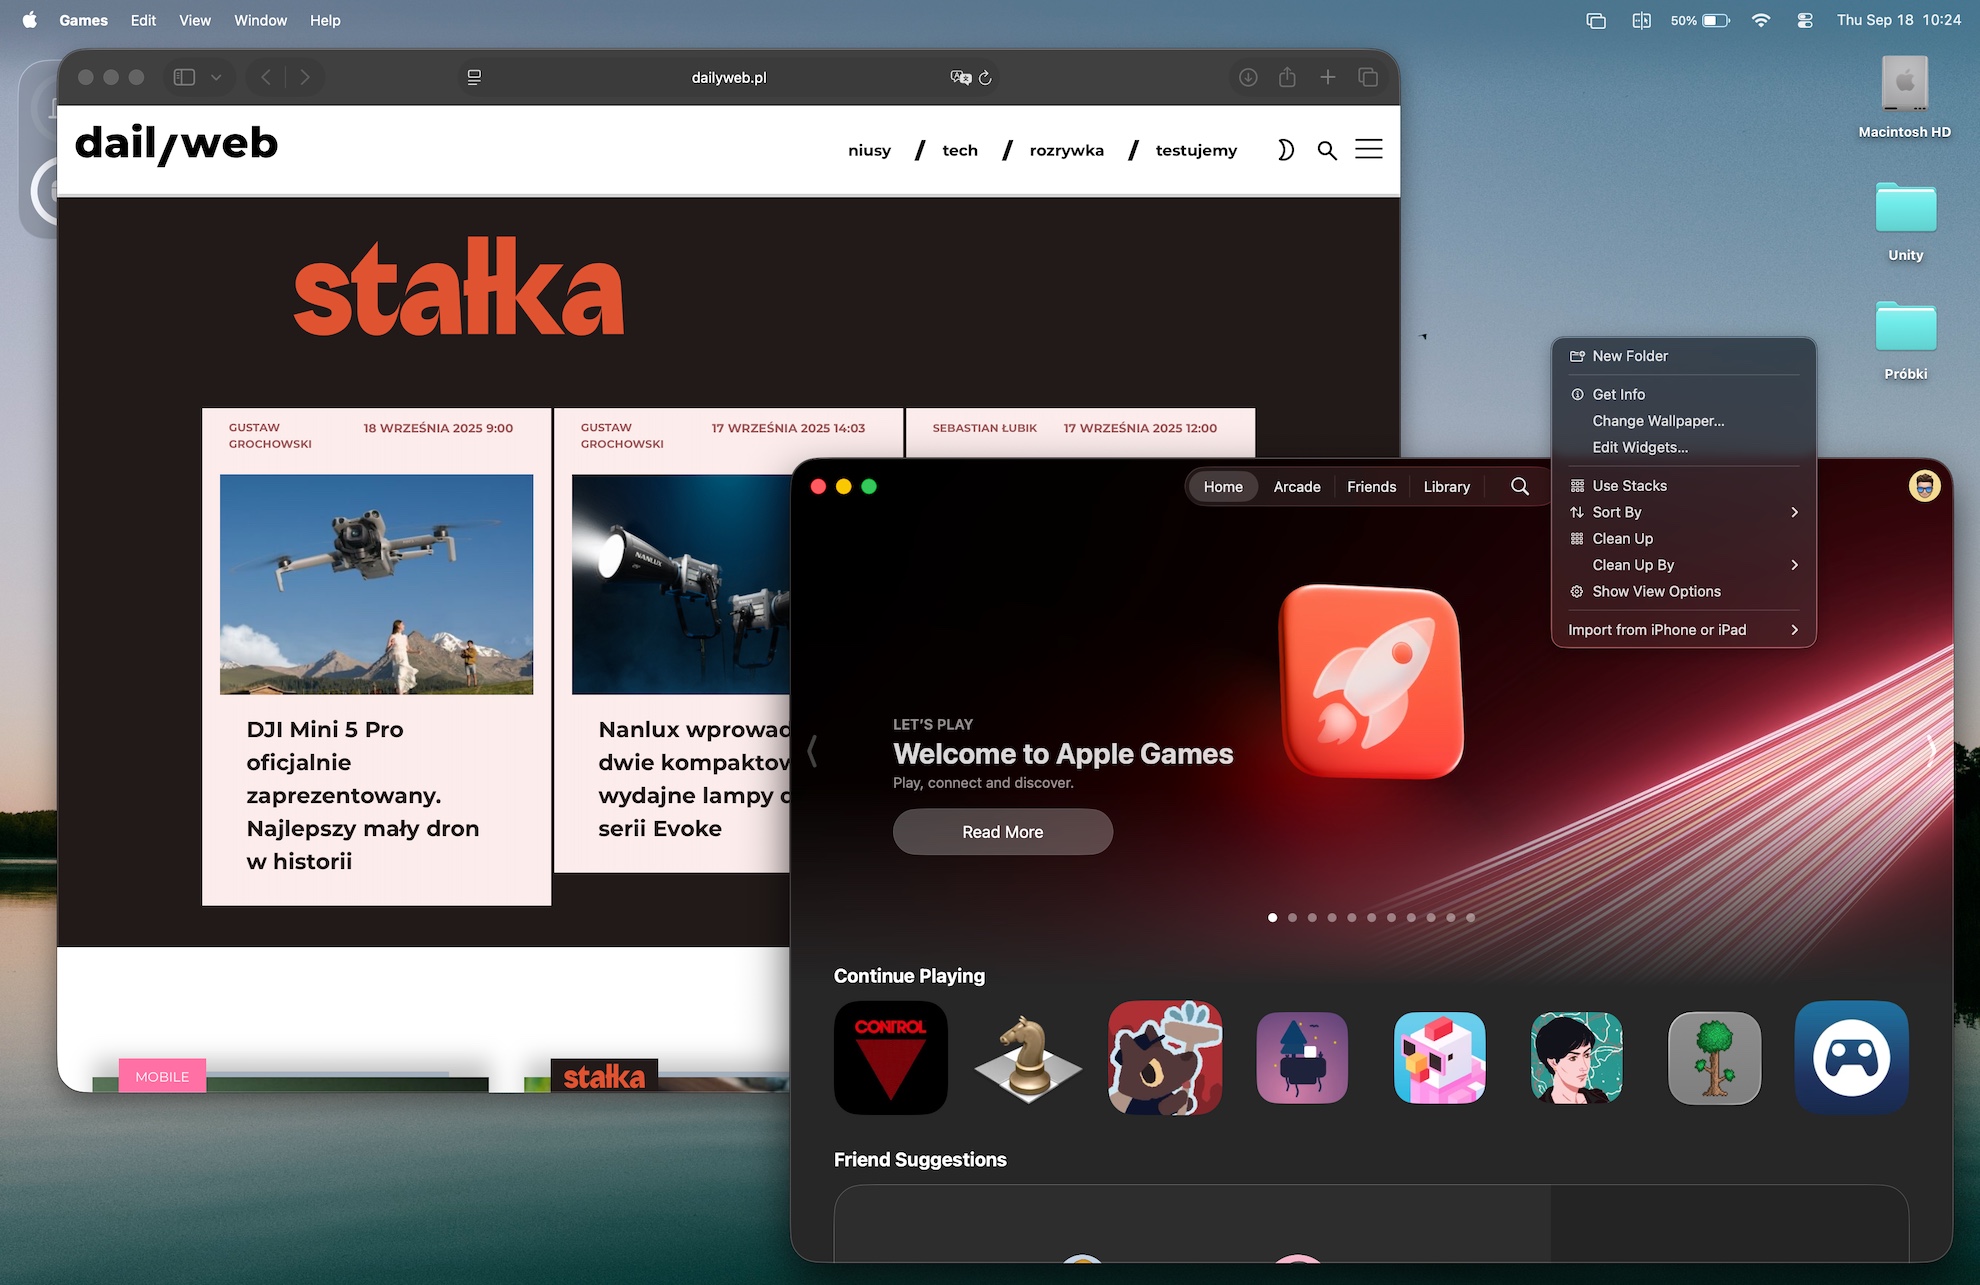
Task: Open the DJI Mini 5 Pro drone thumbnail
Action: 376,584
